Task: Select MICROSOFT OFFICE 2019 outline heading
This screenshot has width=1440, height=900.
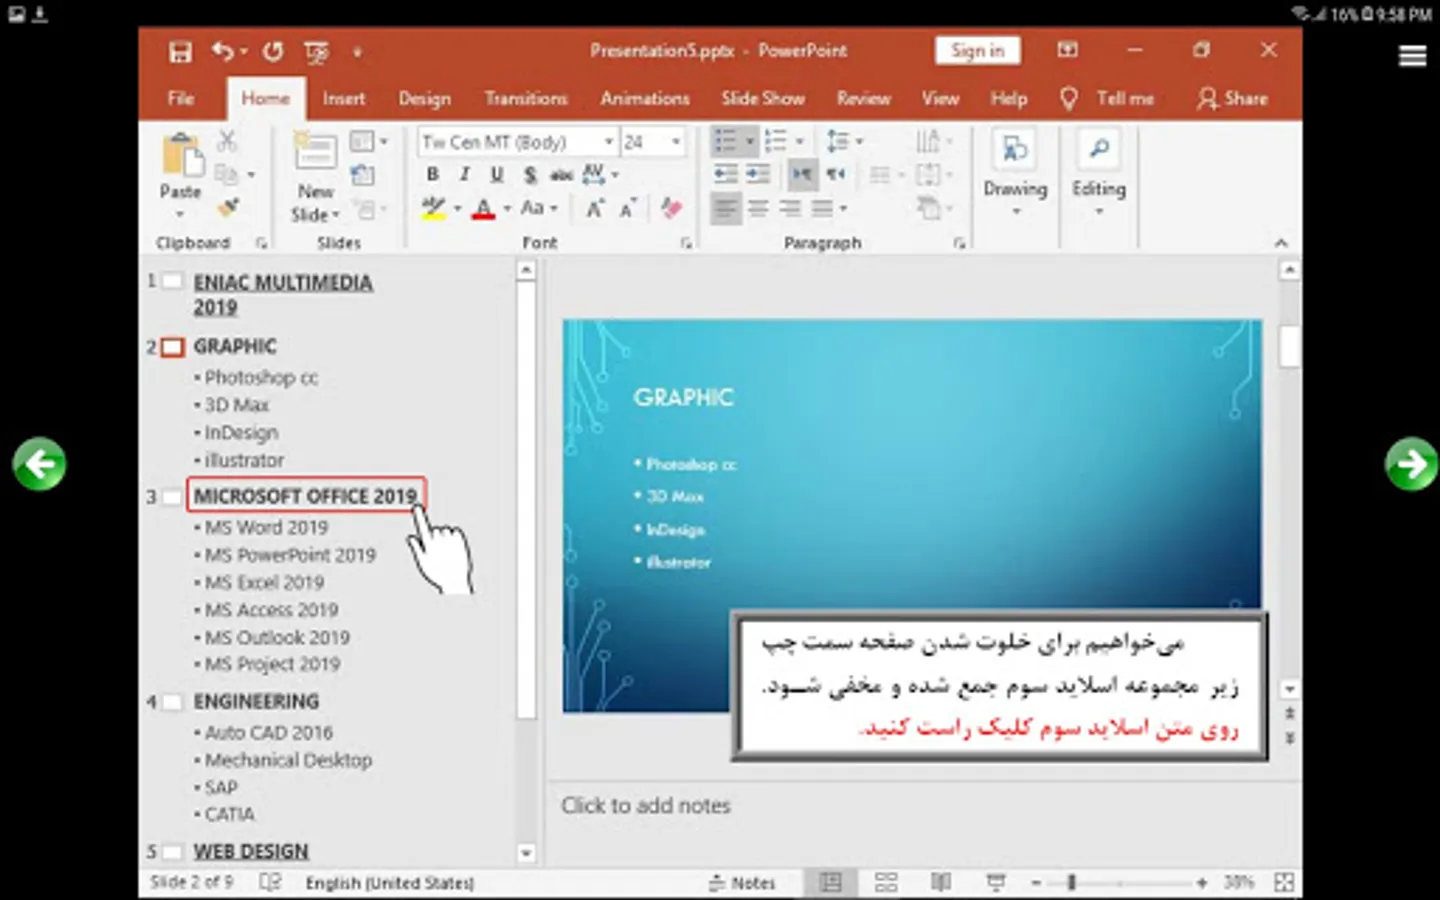Action: [x=305, y=496]
